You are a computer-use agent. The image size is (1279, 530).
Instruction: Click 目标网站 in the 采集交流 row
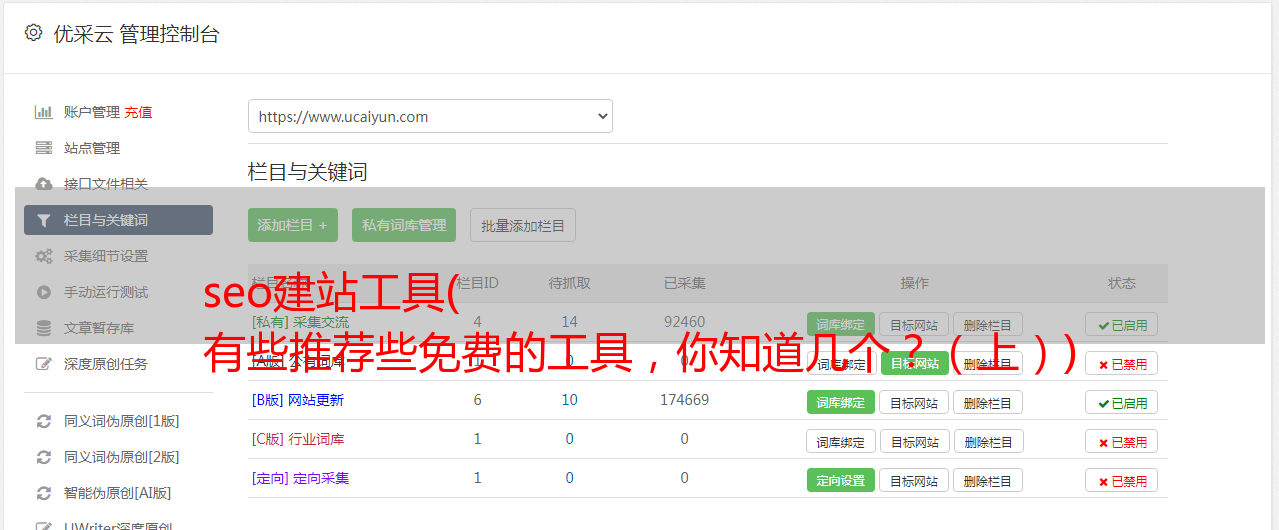tap(914, 324)
